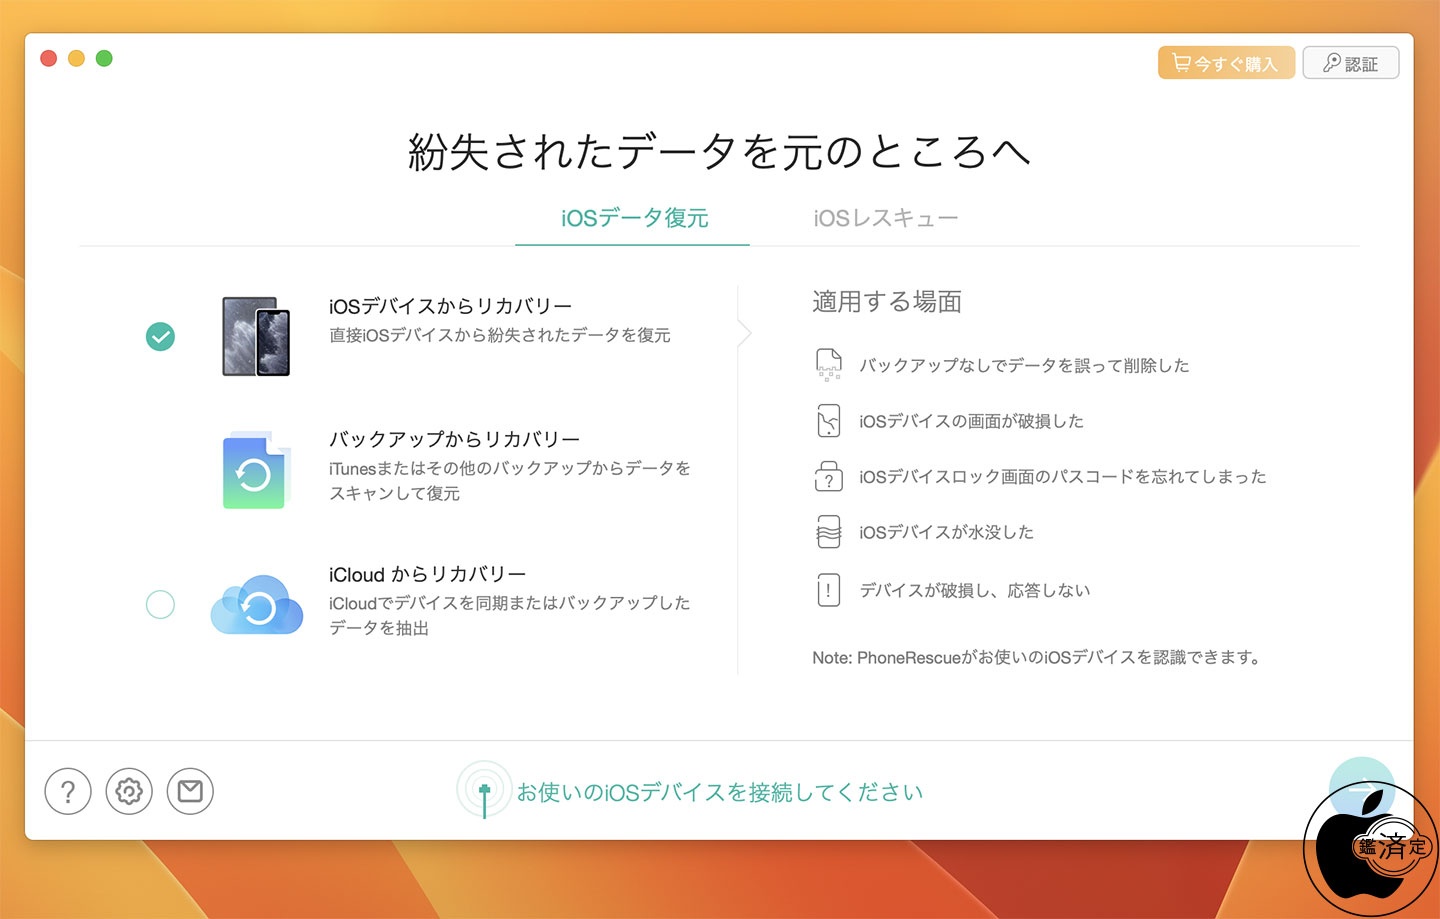Click the iCloud からリカバリー title text
Viewport: 1440px width, 919px height.
tap(427, 575)
